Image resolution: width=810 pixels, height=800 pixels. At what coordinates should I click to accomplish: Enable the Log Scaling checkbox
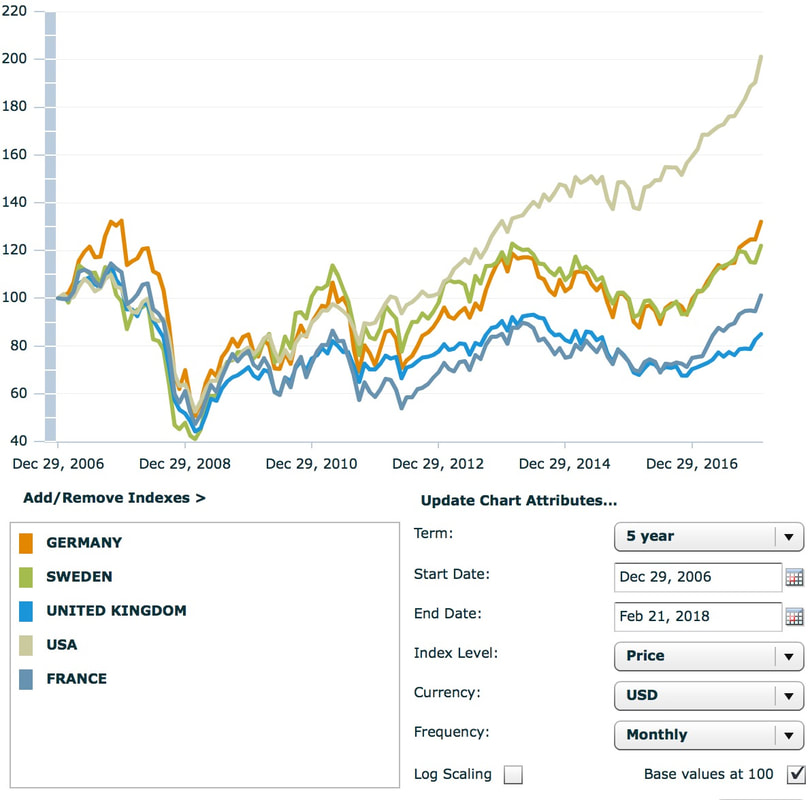(513, 774)
